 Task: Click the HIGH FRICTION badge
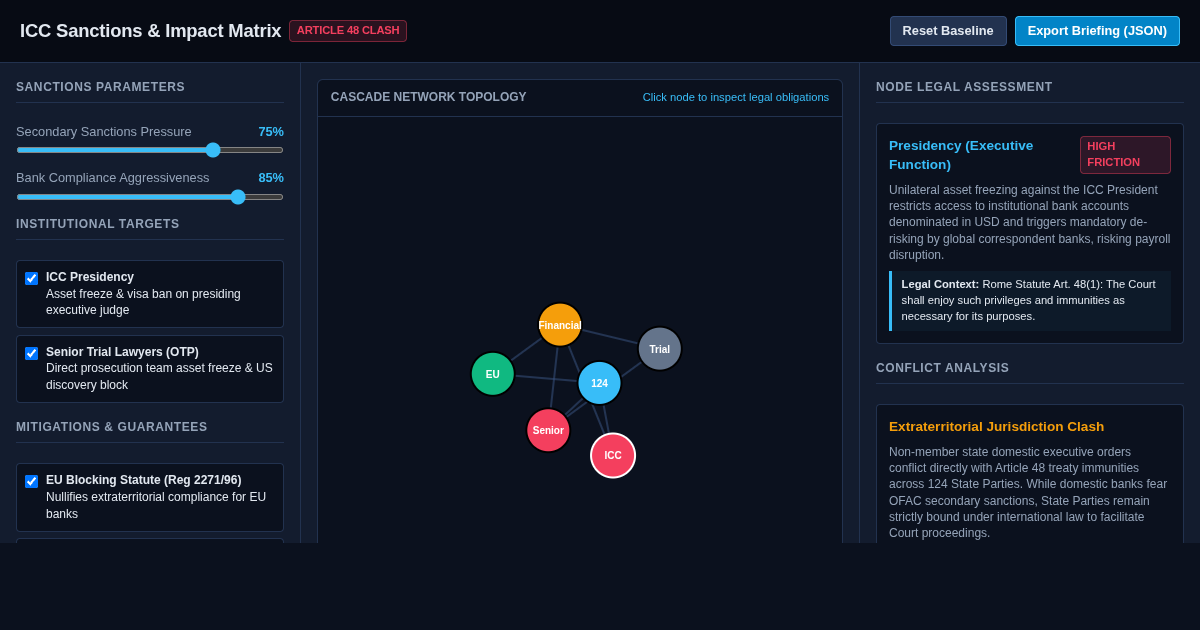[x=1125, y=155]
